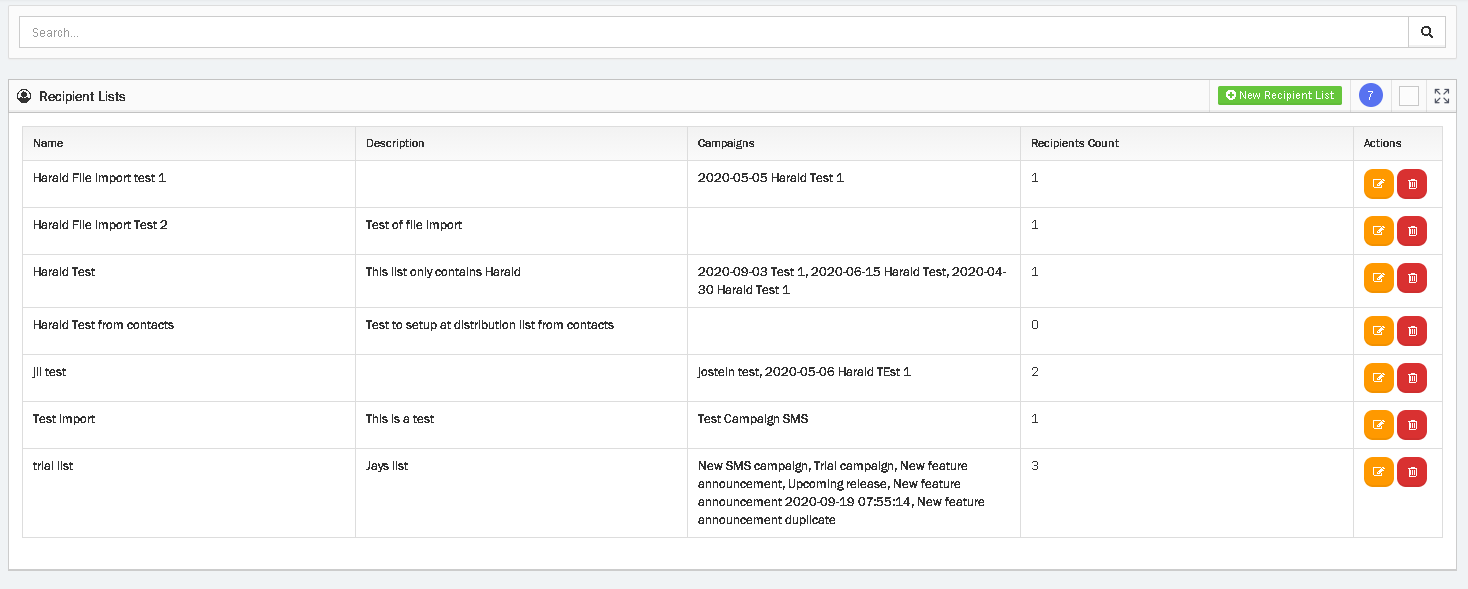Create a New Recipient List
1468x589 pixels.
tap(1279, 96)
